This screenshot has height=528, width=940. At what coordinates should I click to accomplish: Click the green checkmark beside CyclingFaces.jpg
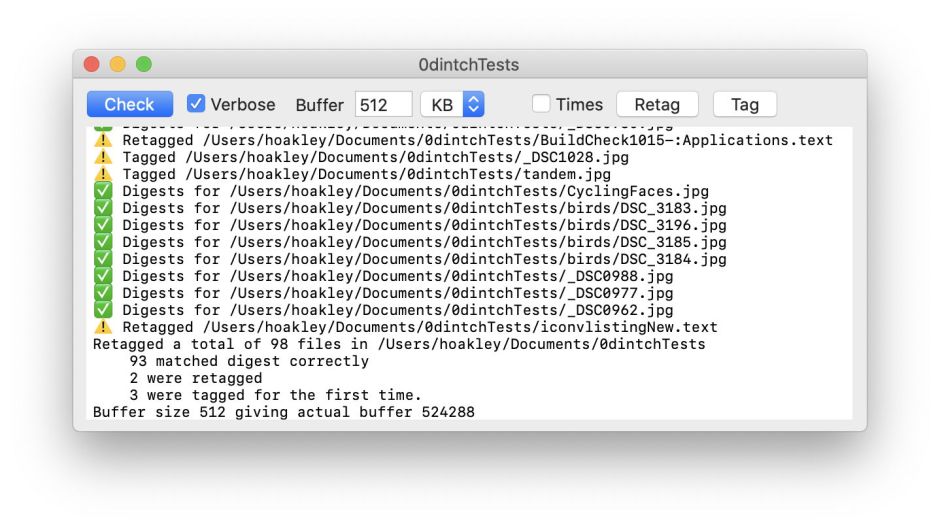click(x=103, y=191)
